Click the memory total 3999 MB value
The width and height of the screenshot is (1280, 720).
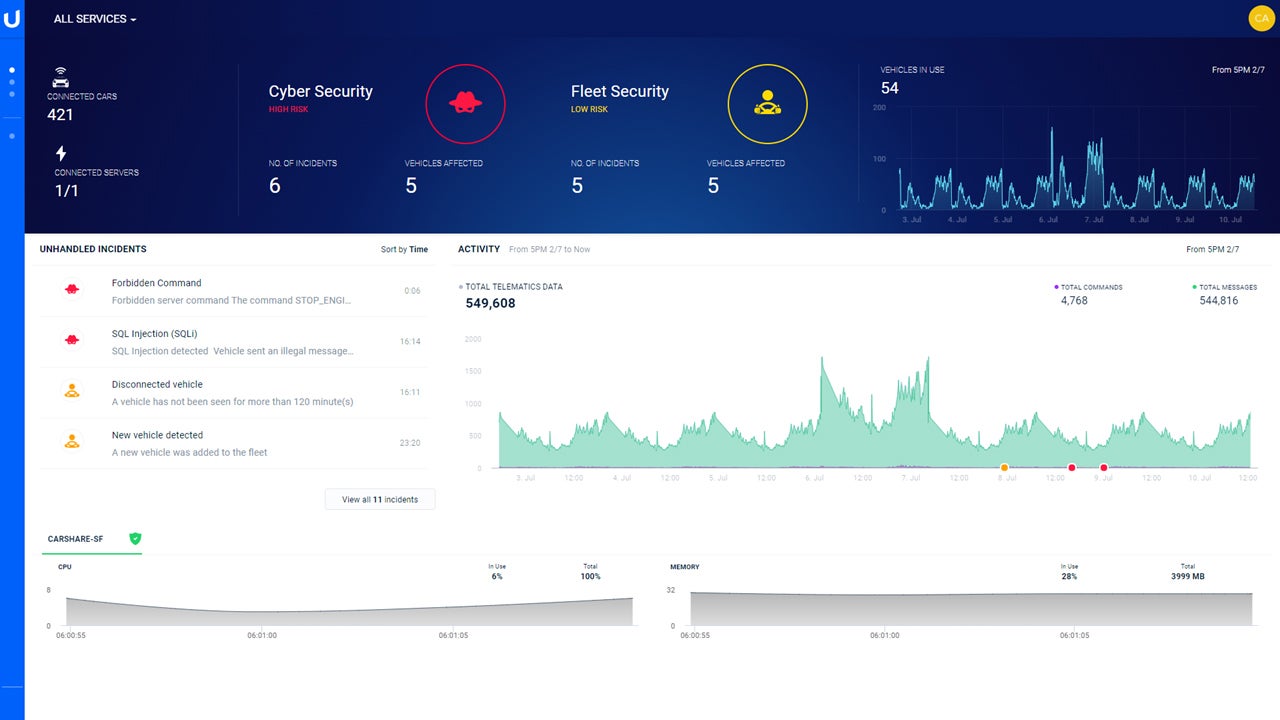pos(1188,576)
